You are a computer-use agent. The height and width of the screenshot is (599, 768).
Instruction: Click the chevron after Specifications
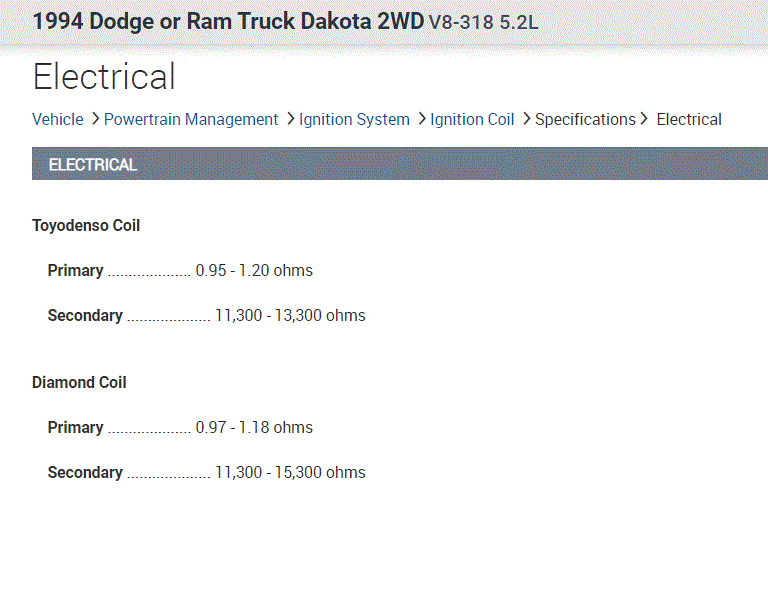pos(645,119)
